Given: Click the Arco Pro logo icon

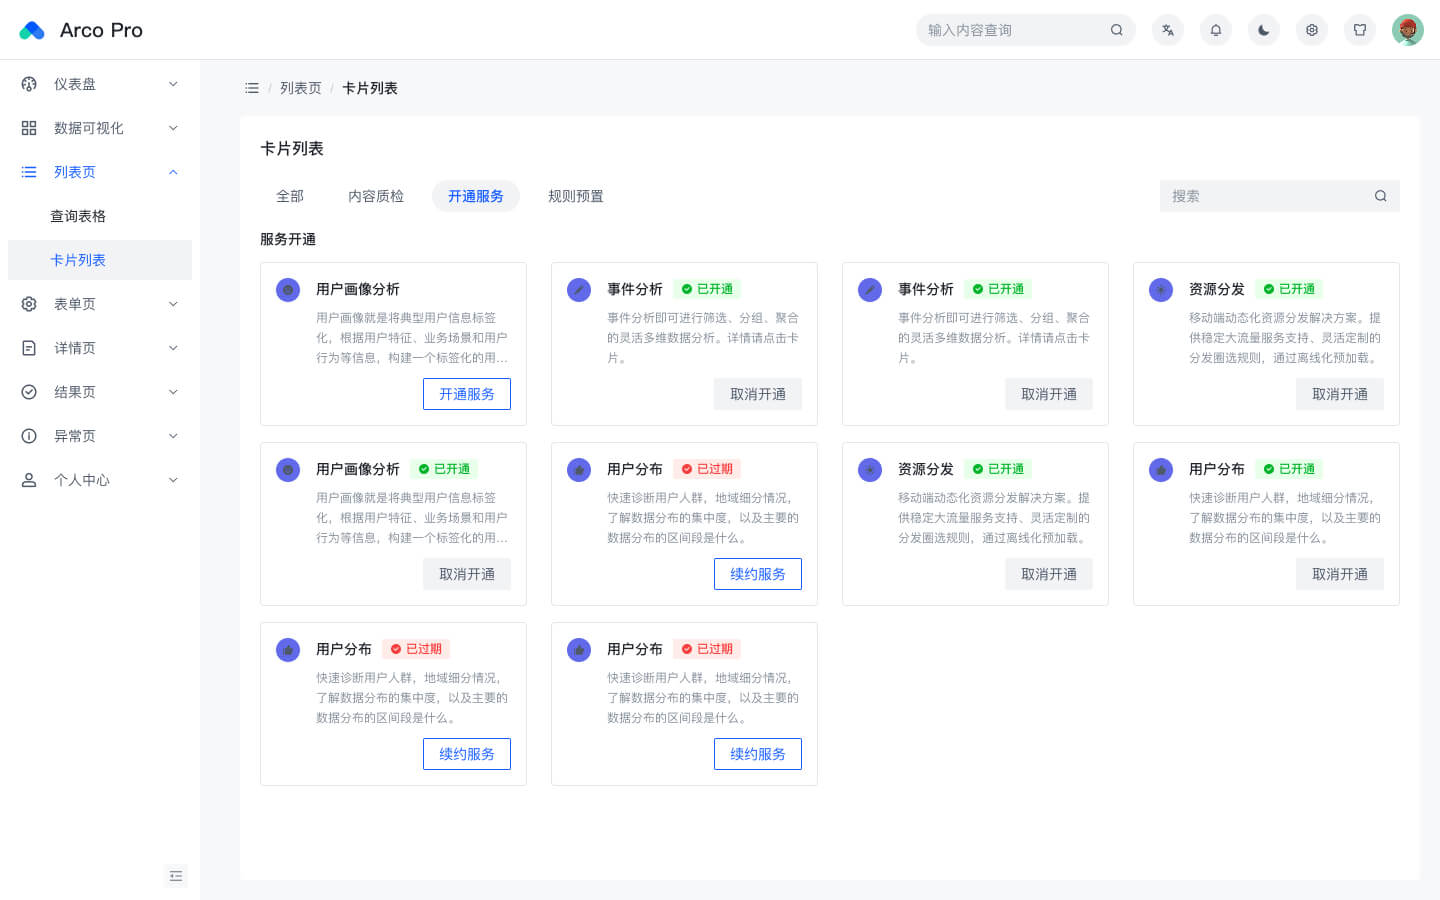Looking at the screenshot, I should point(32,30).
